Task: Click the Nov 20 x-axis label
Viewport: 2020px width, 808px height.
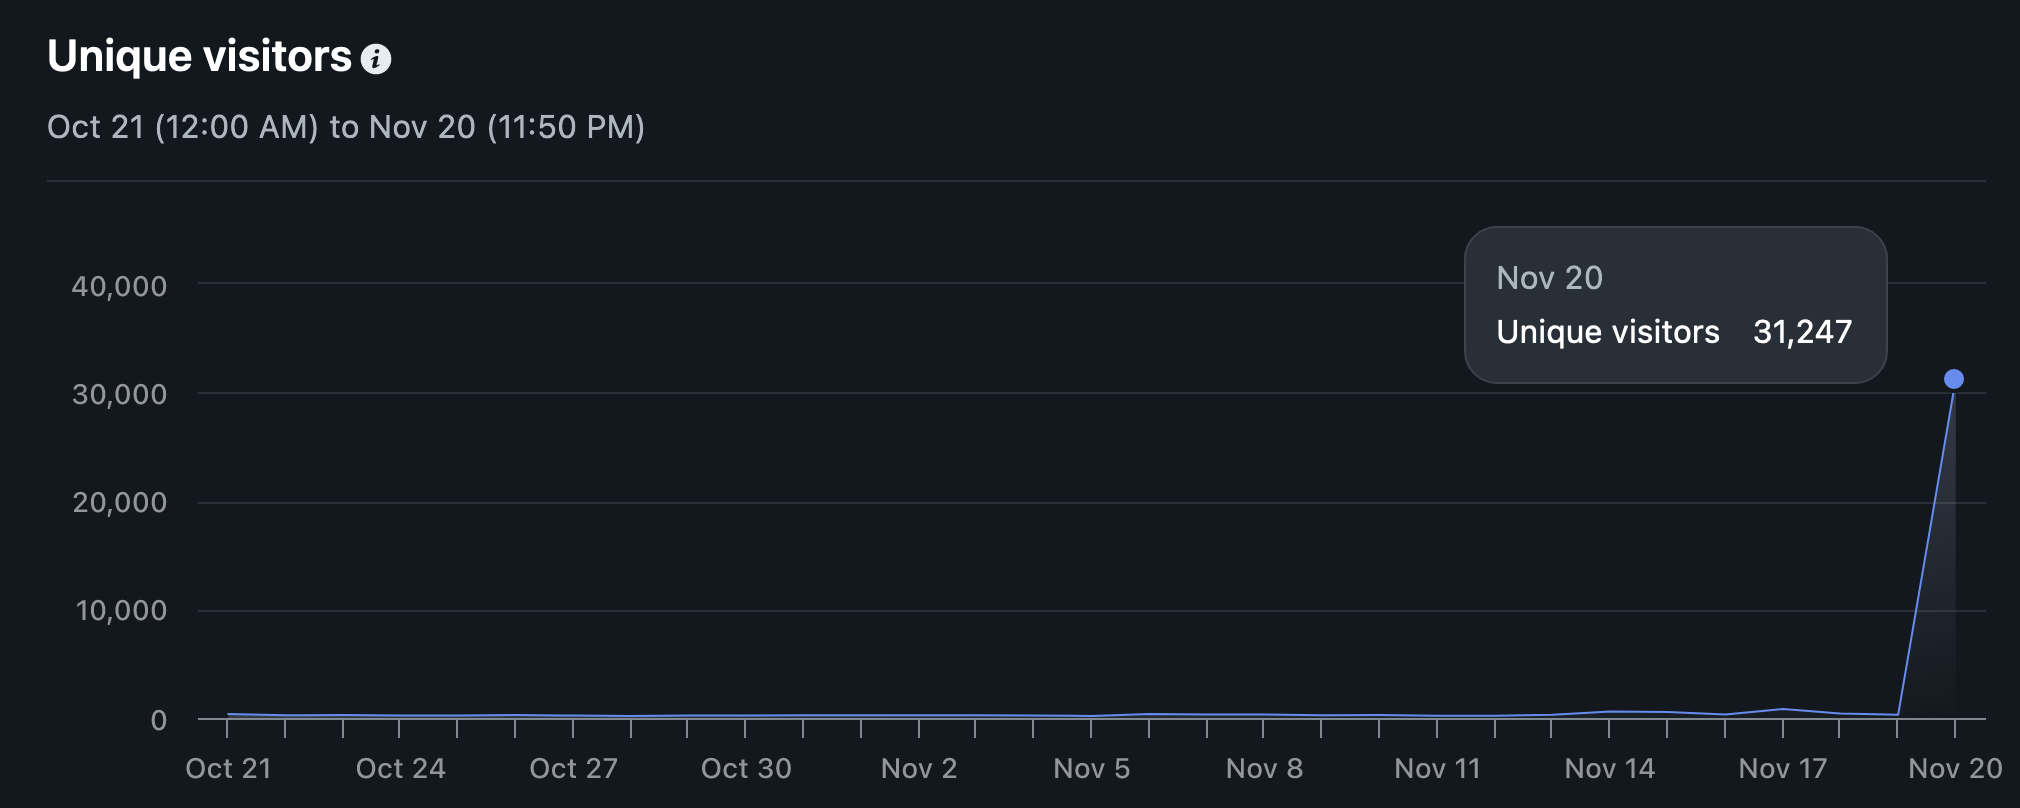Action: [1955, 768]
